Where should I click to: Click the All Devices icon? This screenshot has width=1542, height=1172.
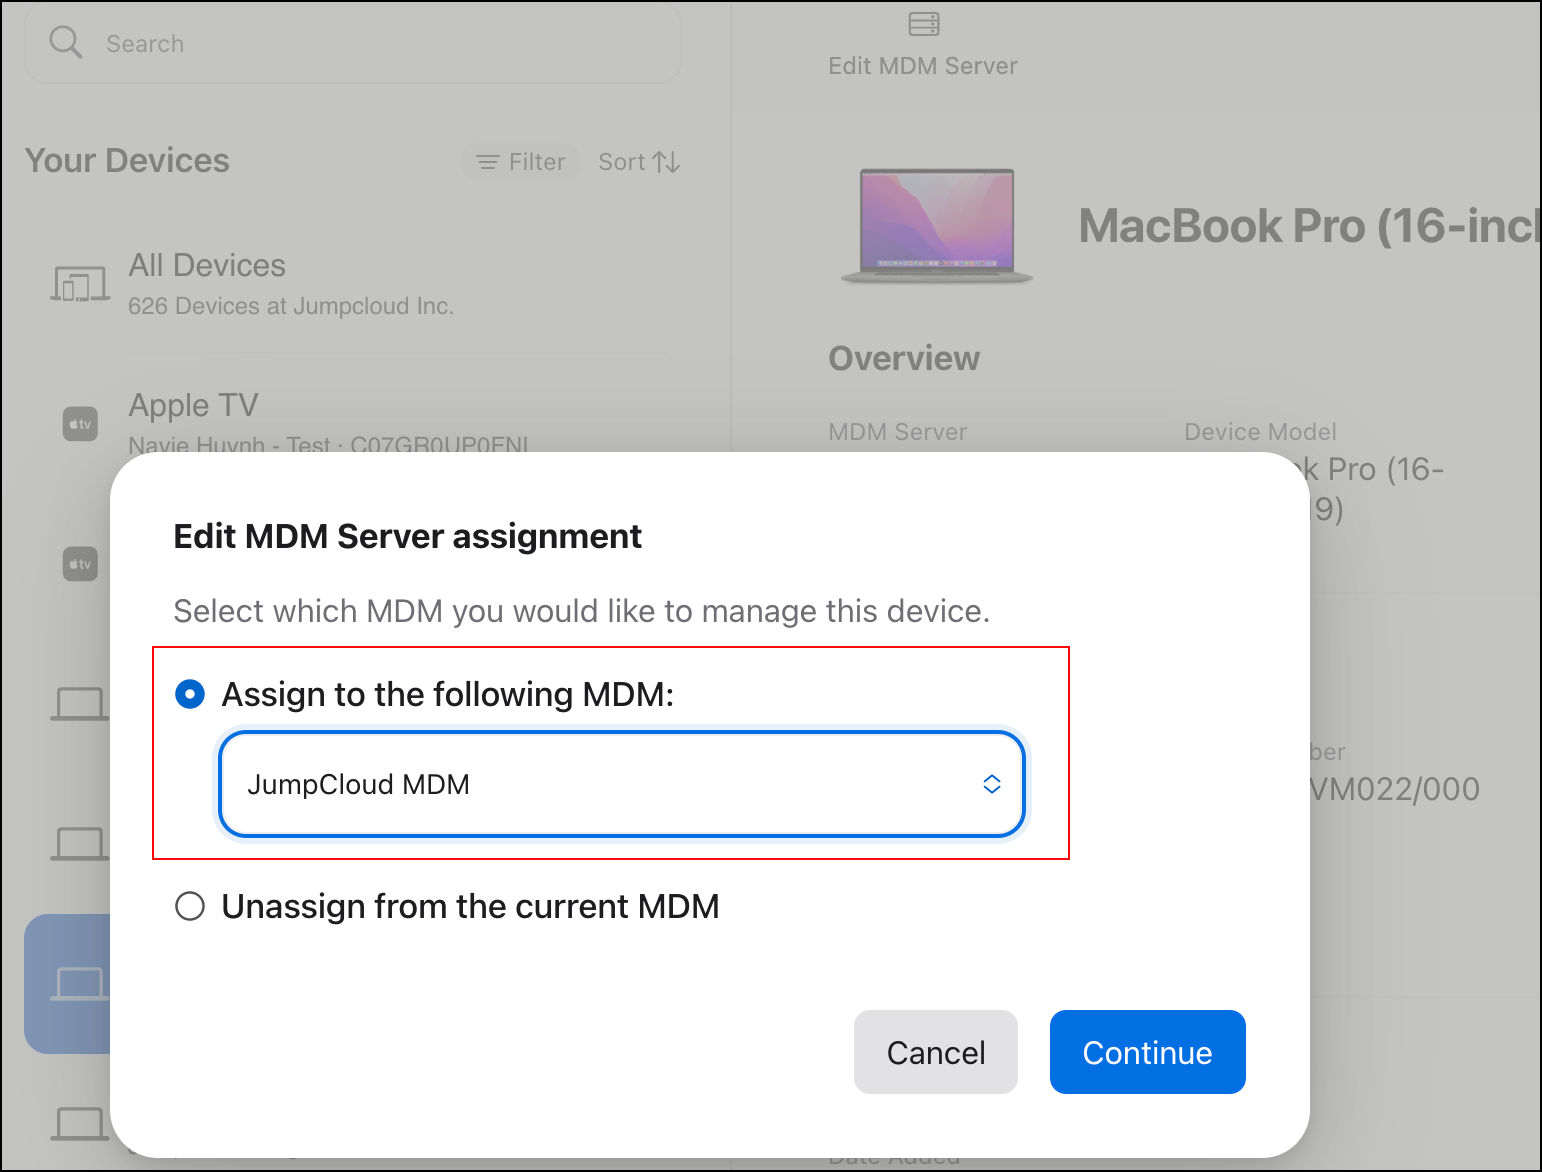pos(80,285)
